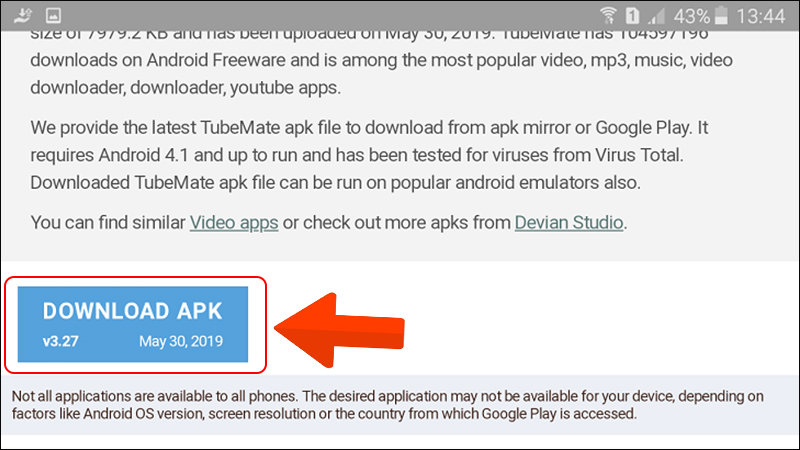Open the Devian Studio link

tap(568, 223)
